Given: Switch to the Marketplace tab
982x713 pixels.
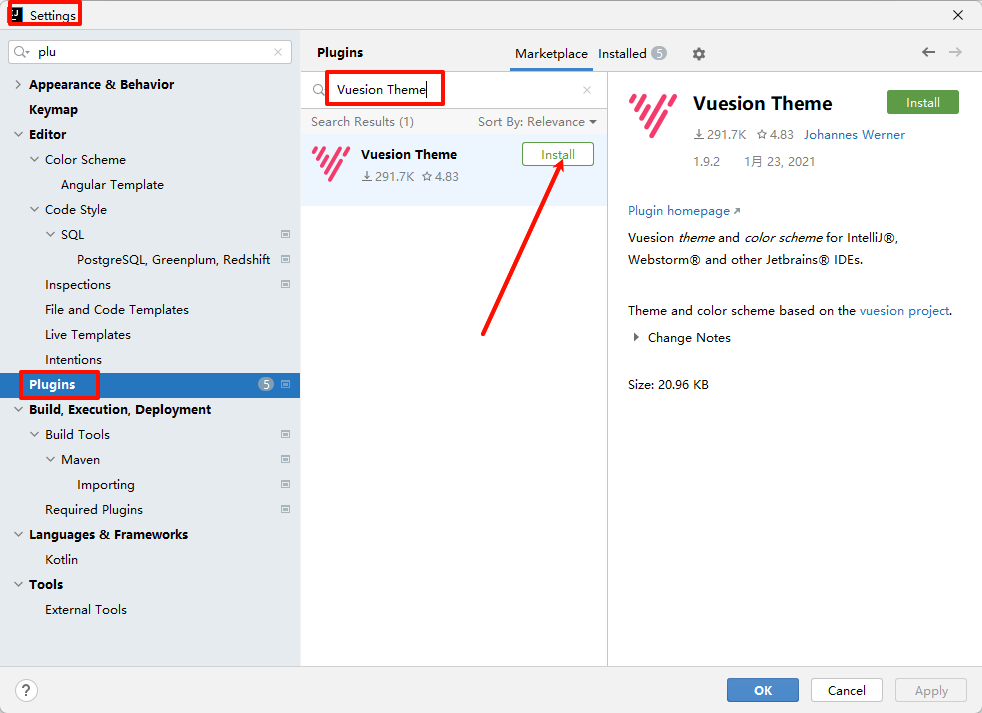Looking at the screenshot, I should (551, 54).
